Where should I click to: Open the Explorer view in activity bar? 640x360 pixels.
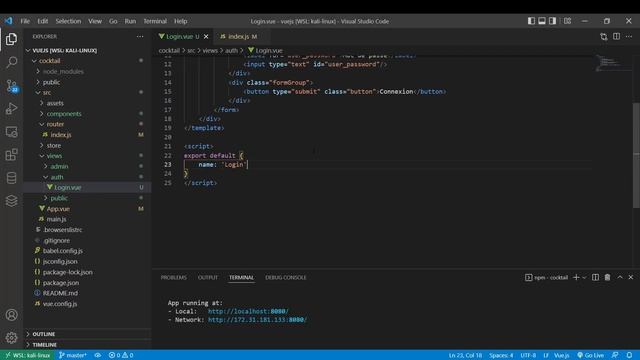[x=11, y=39]
